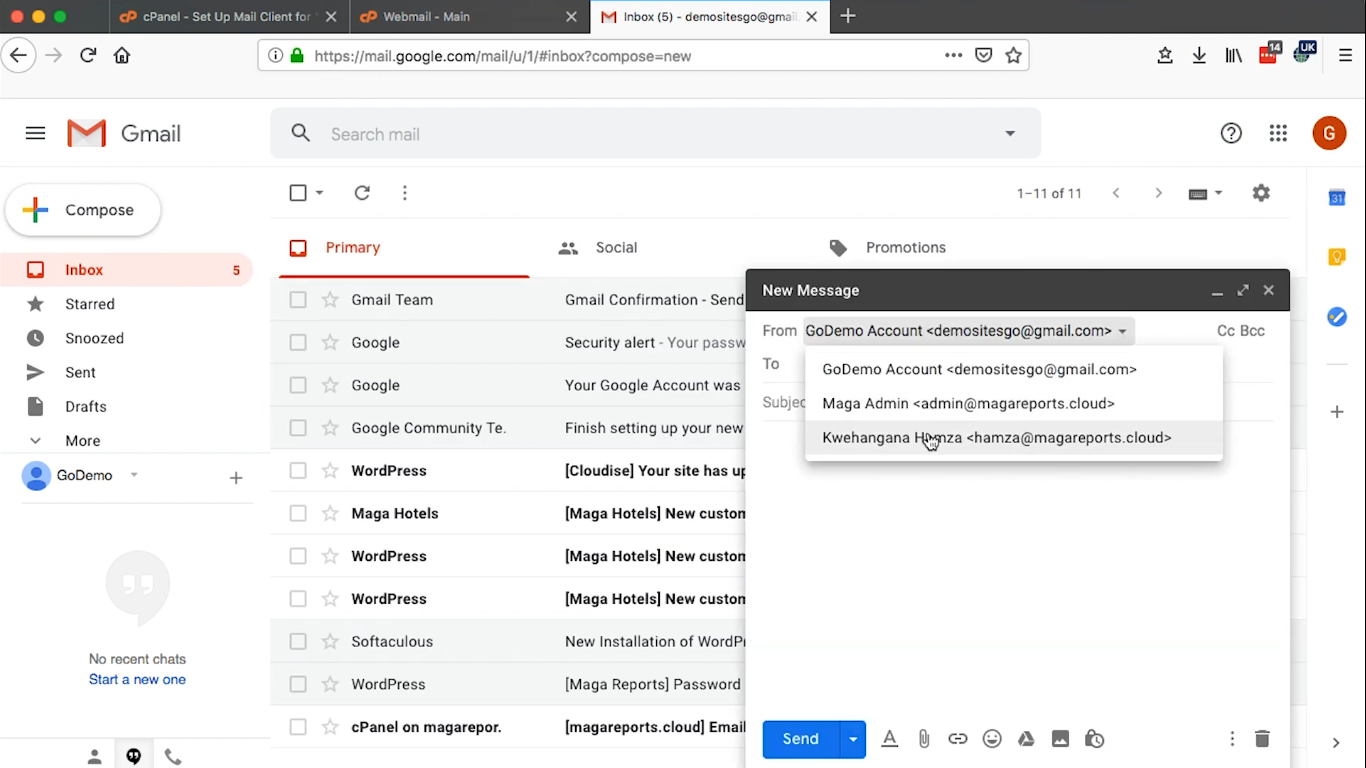Select the Gmail Team message checkbox

[298, 300]
